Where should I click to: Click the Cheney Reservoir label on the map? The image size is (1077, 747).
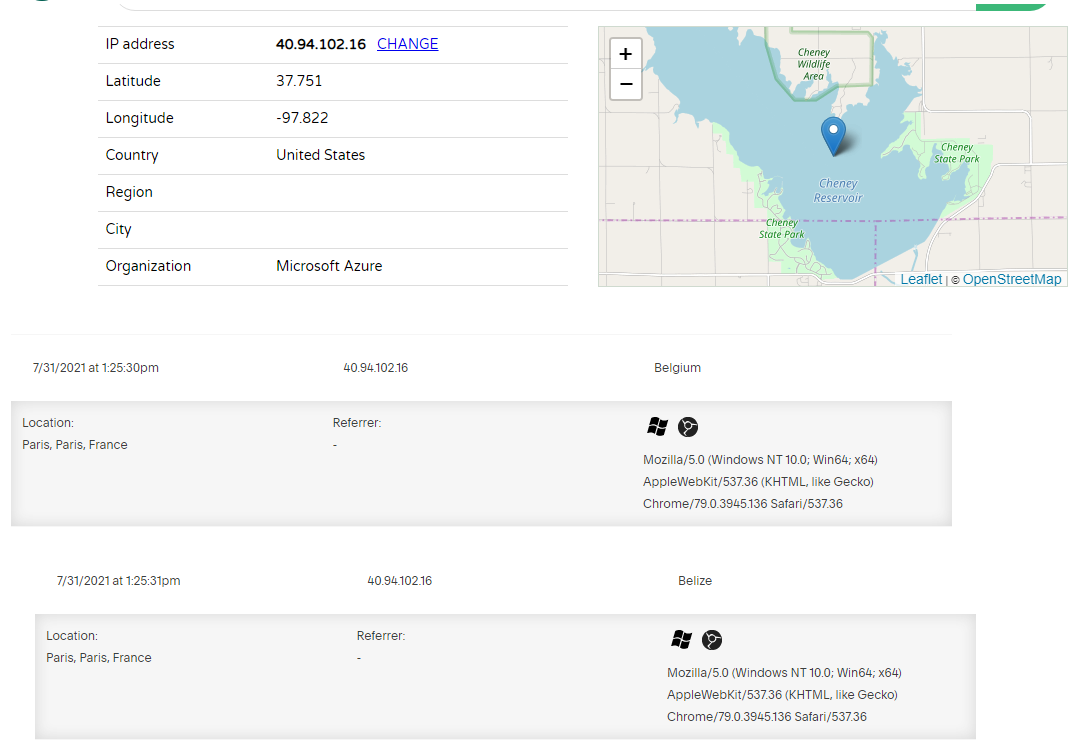pos(838,191)
